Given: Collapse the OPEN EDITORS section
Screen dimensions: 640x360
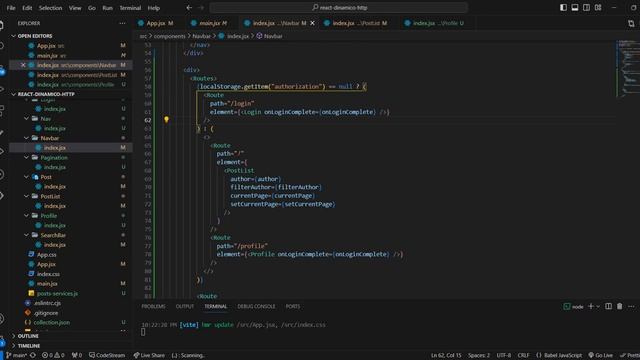Looking at the screenshot, I should tap(35, 36).
